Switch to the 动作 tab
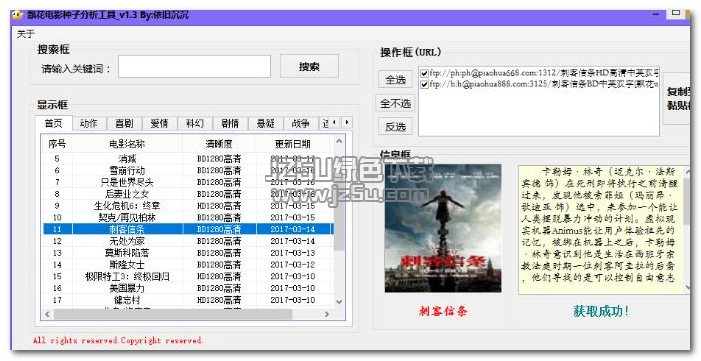701x361 pixels. pyautogui.click(x=89, y=123)
